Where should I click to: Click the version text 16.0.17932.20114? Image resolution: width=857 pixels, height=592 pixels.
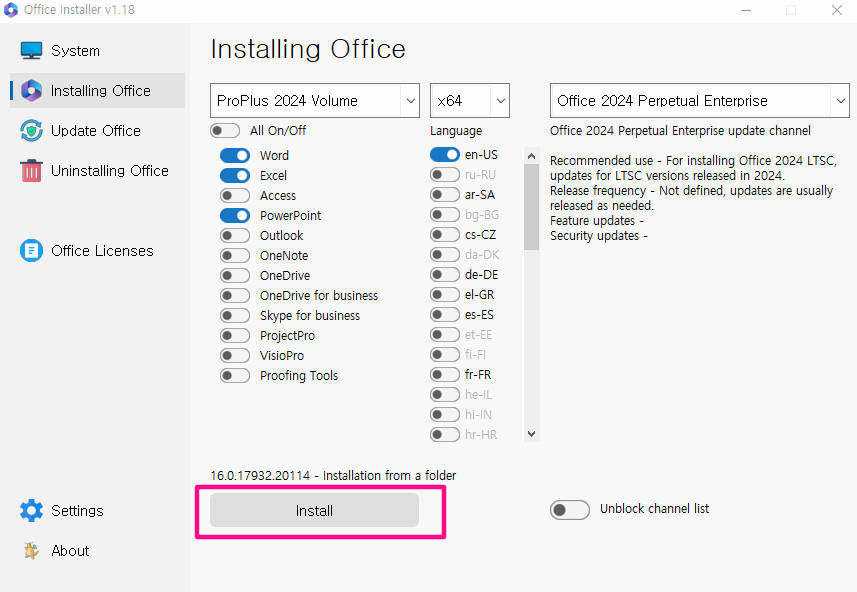pyautogui.click(x=260, y=476)
